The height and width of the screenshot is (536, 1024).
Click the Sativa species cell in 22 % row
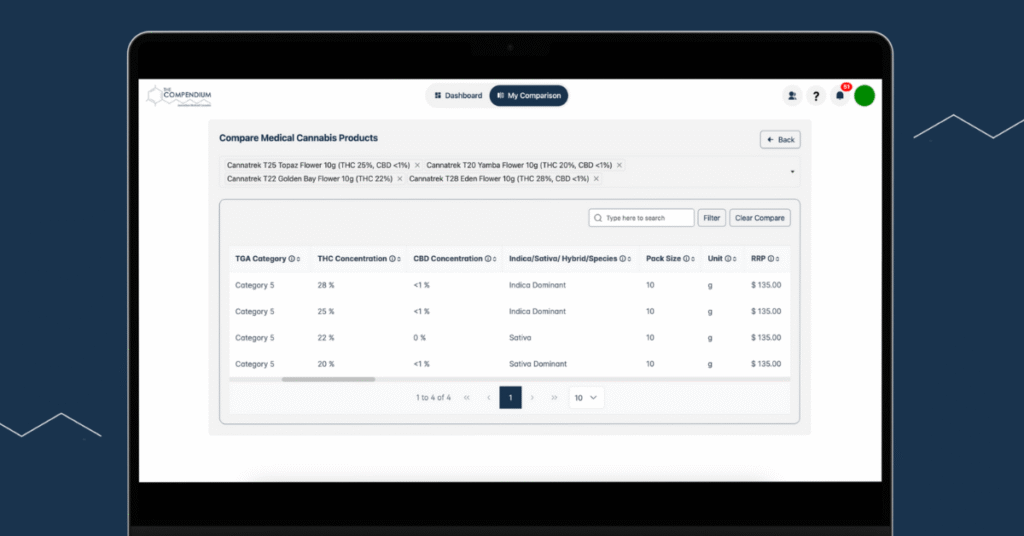click(520, 338)
